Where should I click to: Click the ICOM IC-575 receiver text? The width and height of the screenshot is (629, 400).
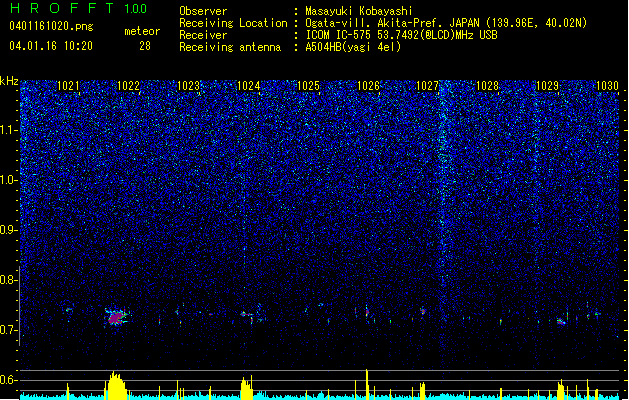tap(401, 35)
